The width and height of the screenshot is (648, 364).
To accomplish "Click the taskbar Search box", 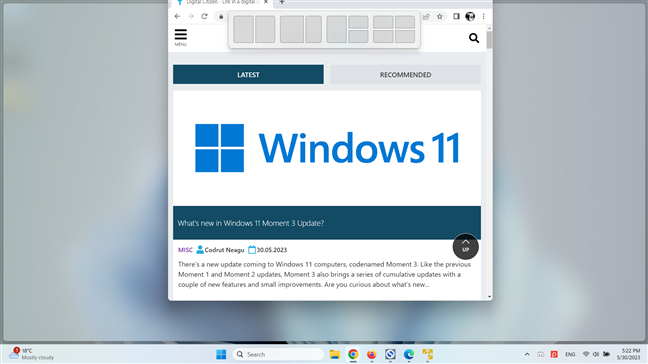I will [x=279, y=354].
